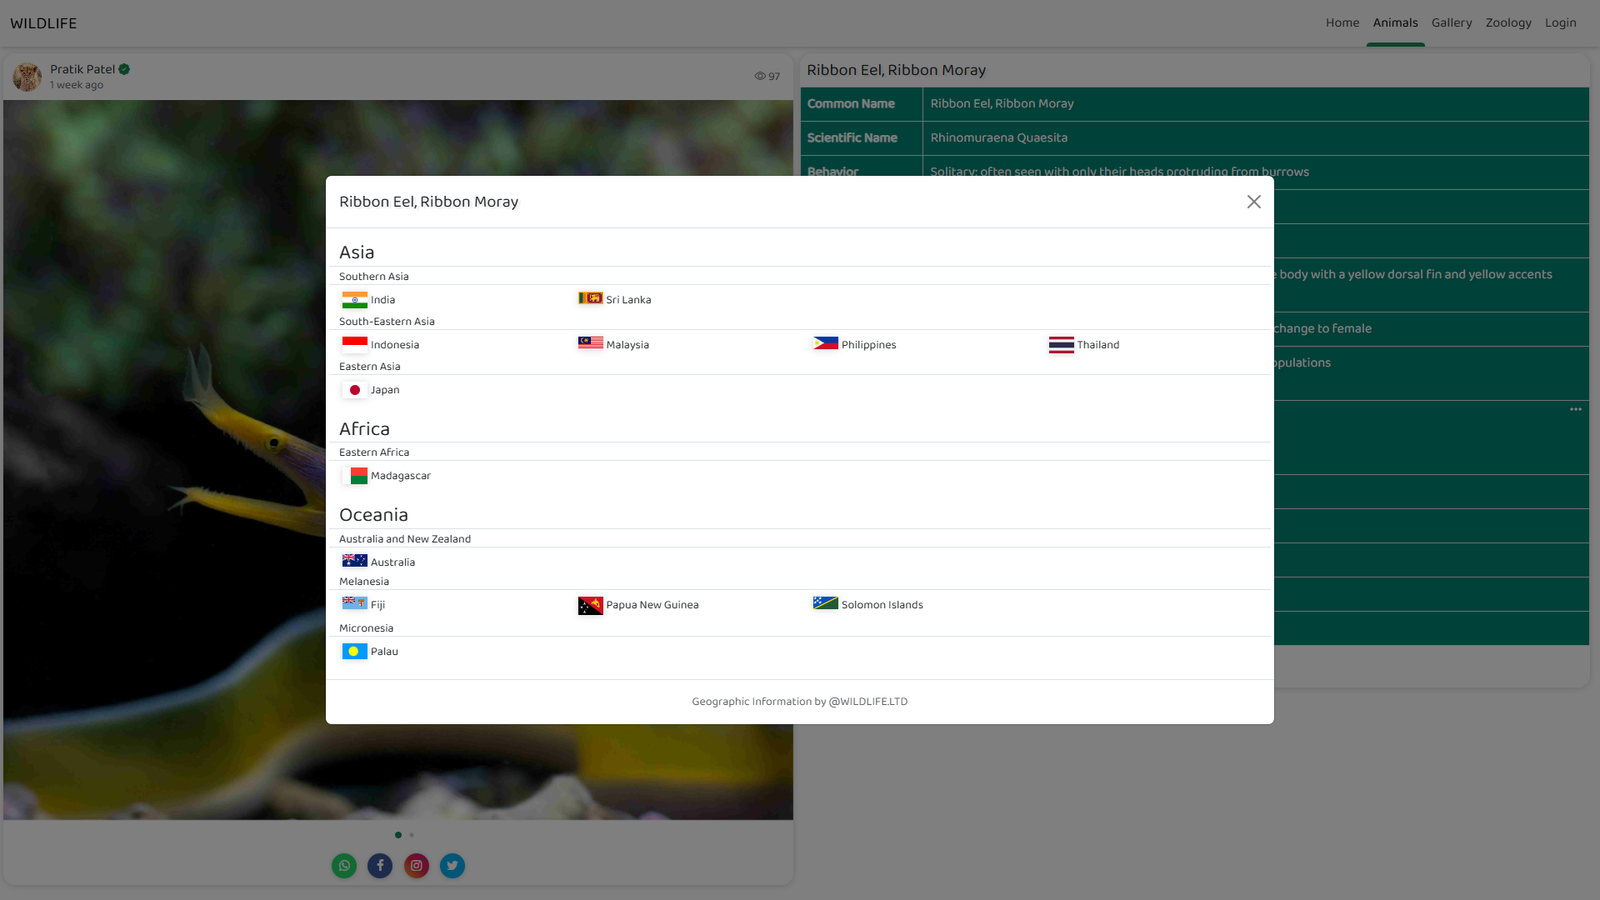Screen dimensions: 1600x900
Task: Open the Instagram share icon
Action: (416, 866)
